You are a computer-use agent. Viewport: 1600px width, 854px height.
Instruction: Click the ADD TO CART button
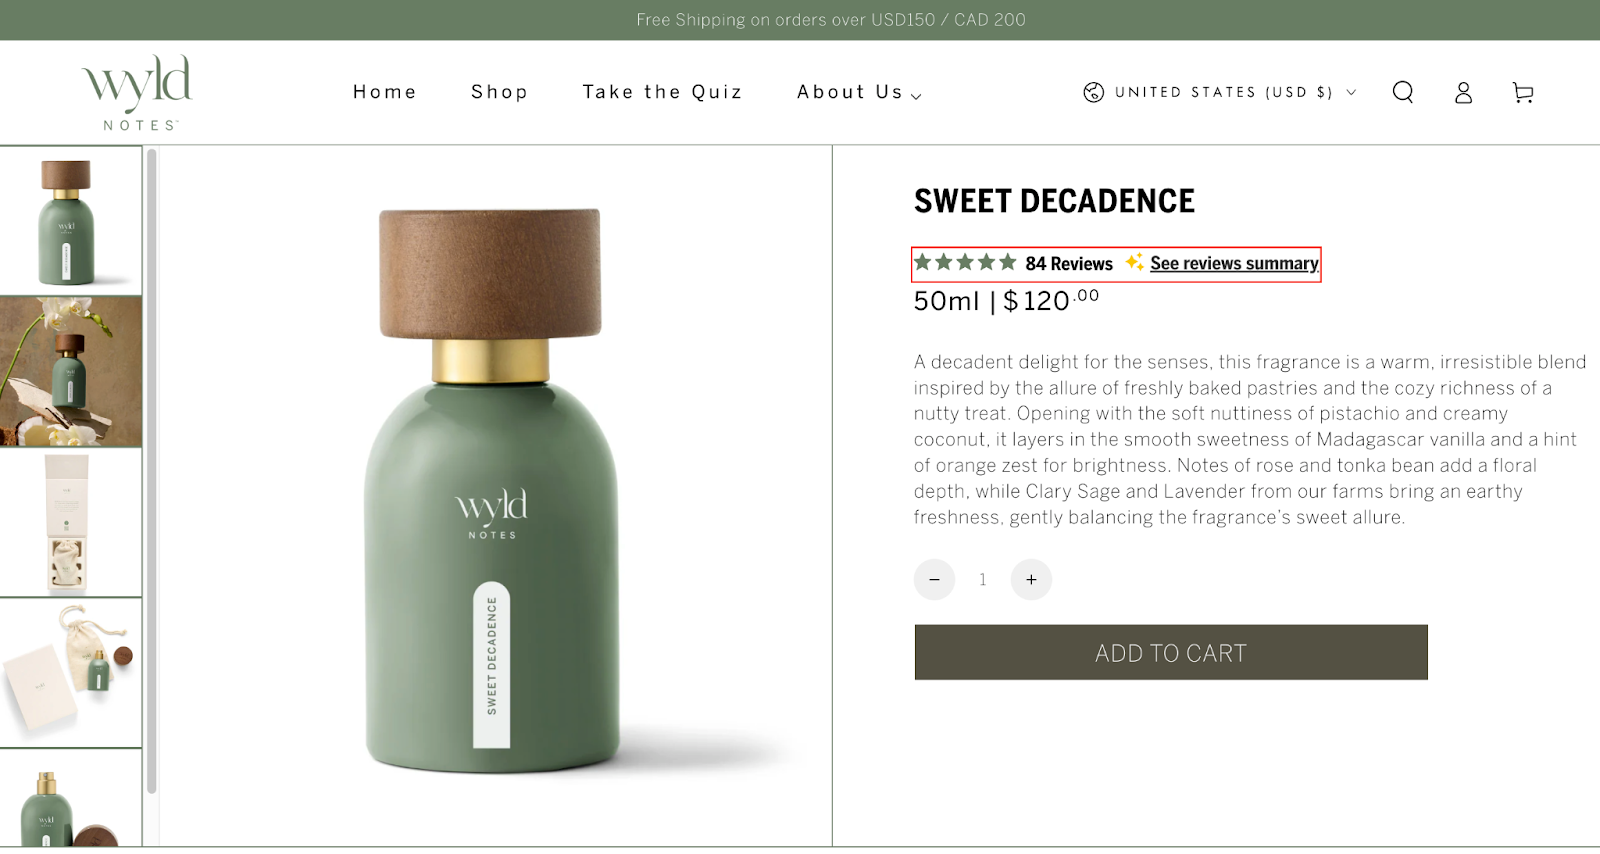coord(1170,652)
